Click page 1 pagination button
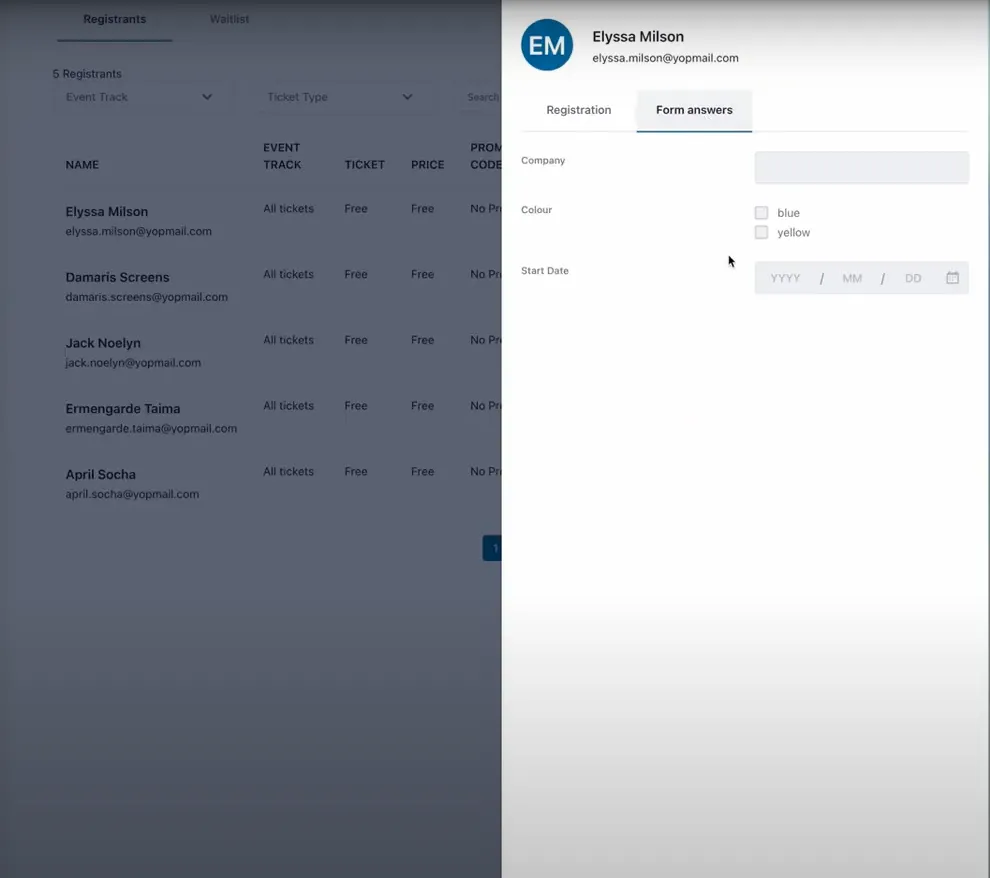The width and height of the screenshot is (990, 878). click(493, 548)
